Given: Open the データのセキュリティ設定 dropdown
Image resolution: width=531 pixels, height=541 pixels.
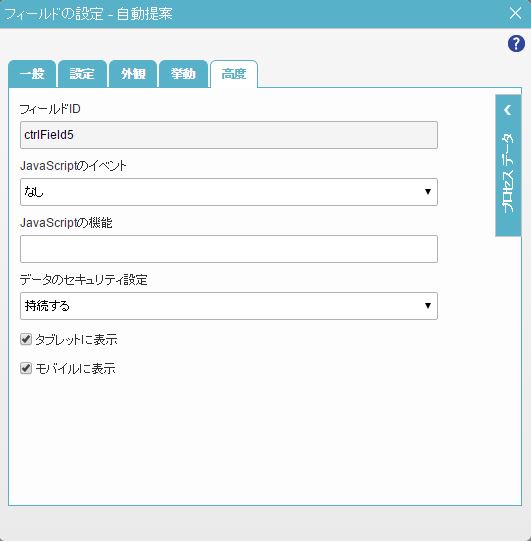Looking at the screenshot, I should click(229, 306).
